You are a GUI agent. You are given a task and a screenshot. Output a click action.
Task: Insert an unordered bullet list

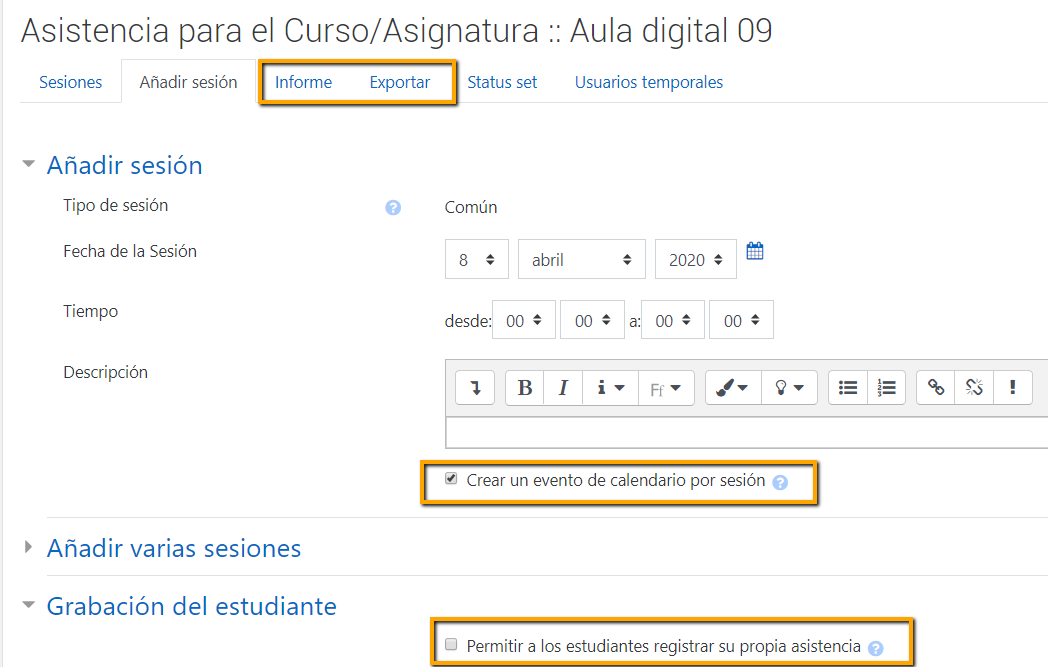point(847,388)
